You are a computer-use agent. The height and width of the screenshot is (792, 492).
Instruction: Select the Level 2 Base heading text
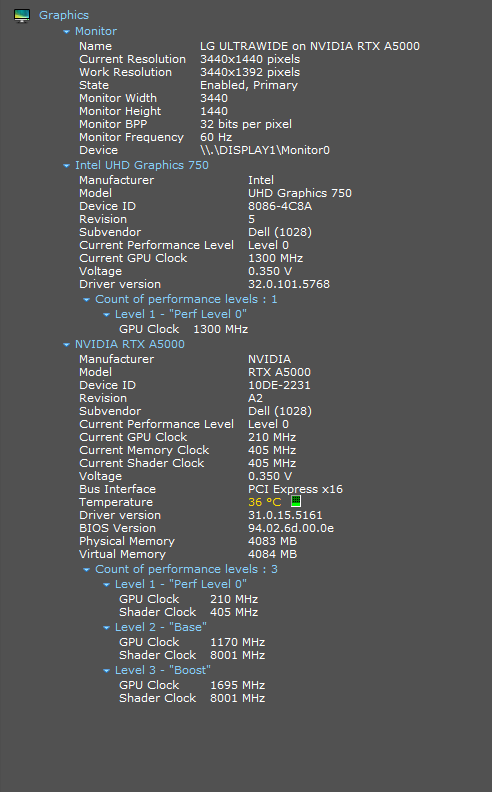pyautogui.click(x=161, y=627)
